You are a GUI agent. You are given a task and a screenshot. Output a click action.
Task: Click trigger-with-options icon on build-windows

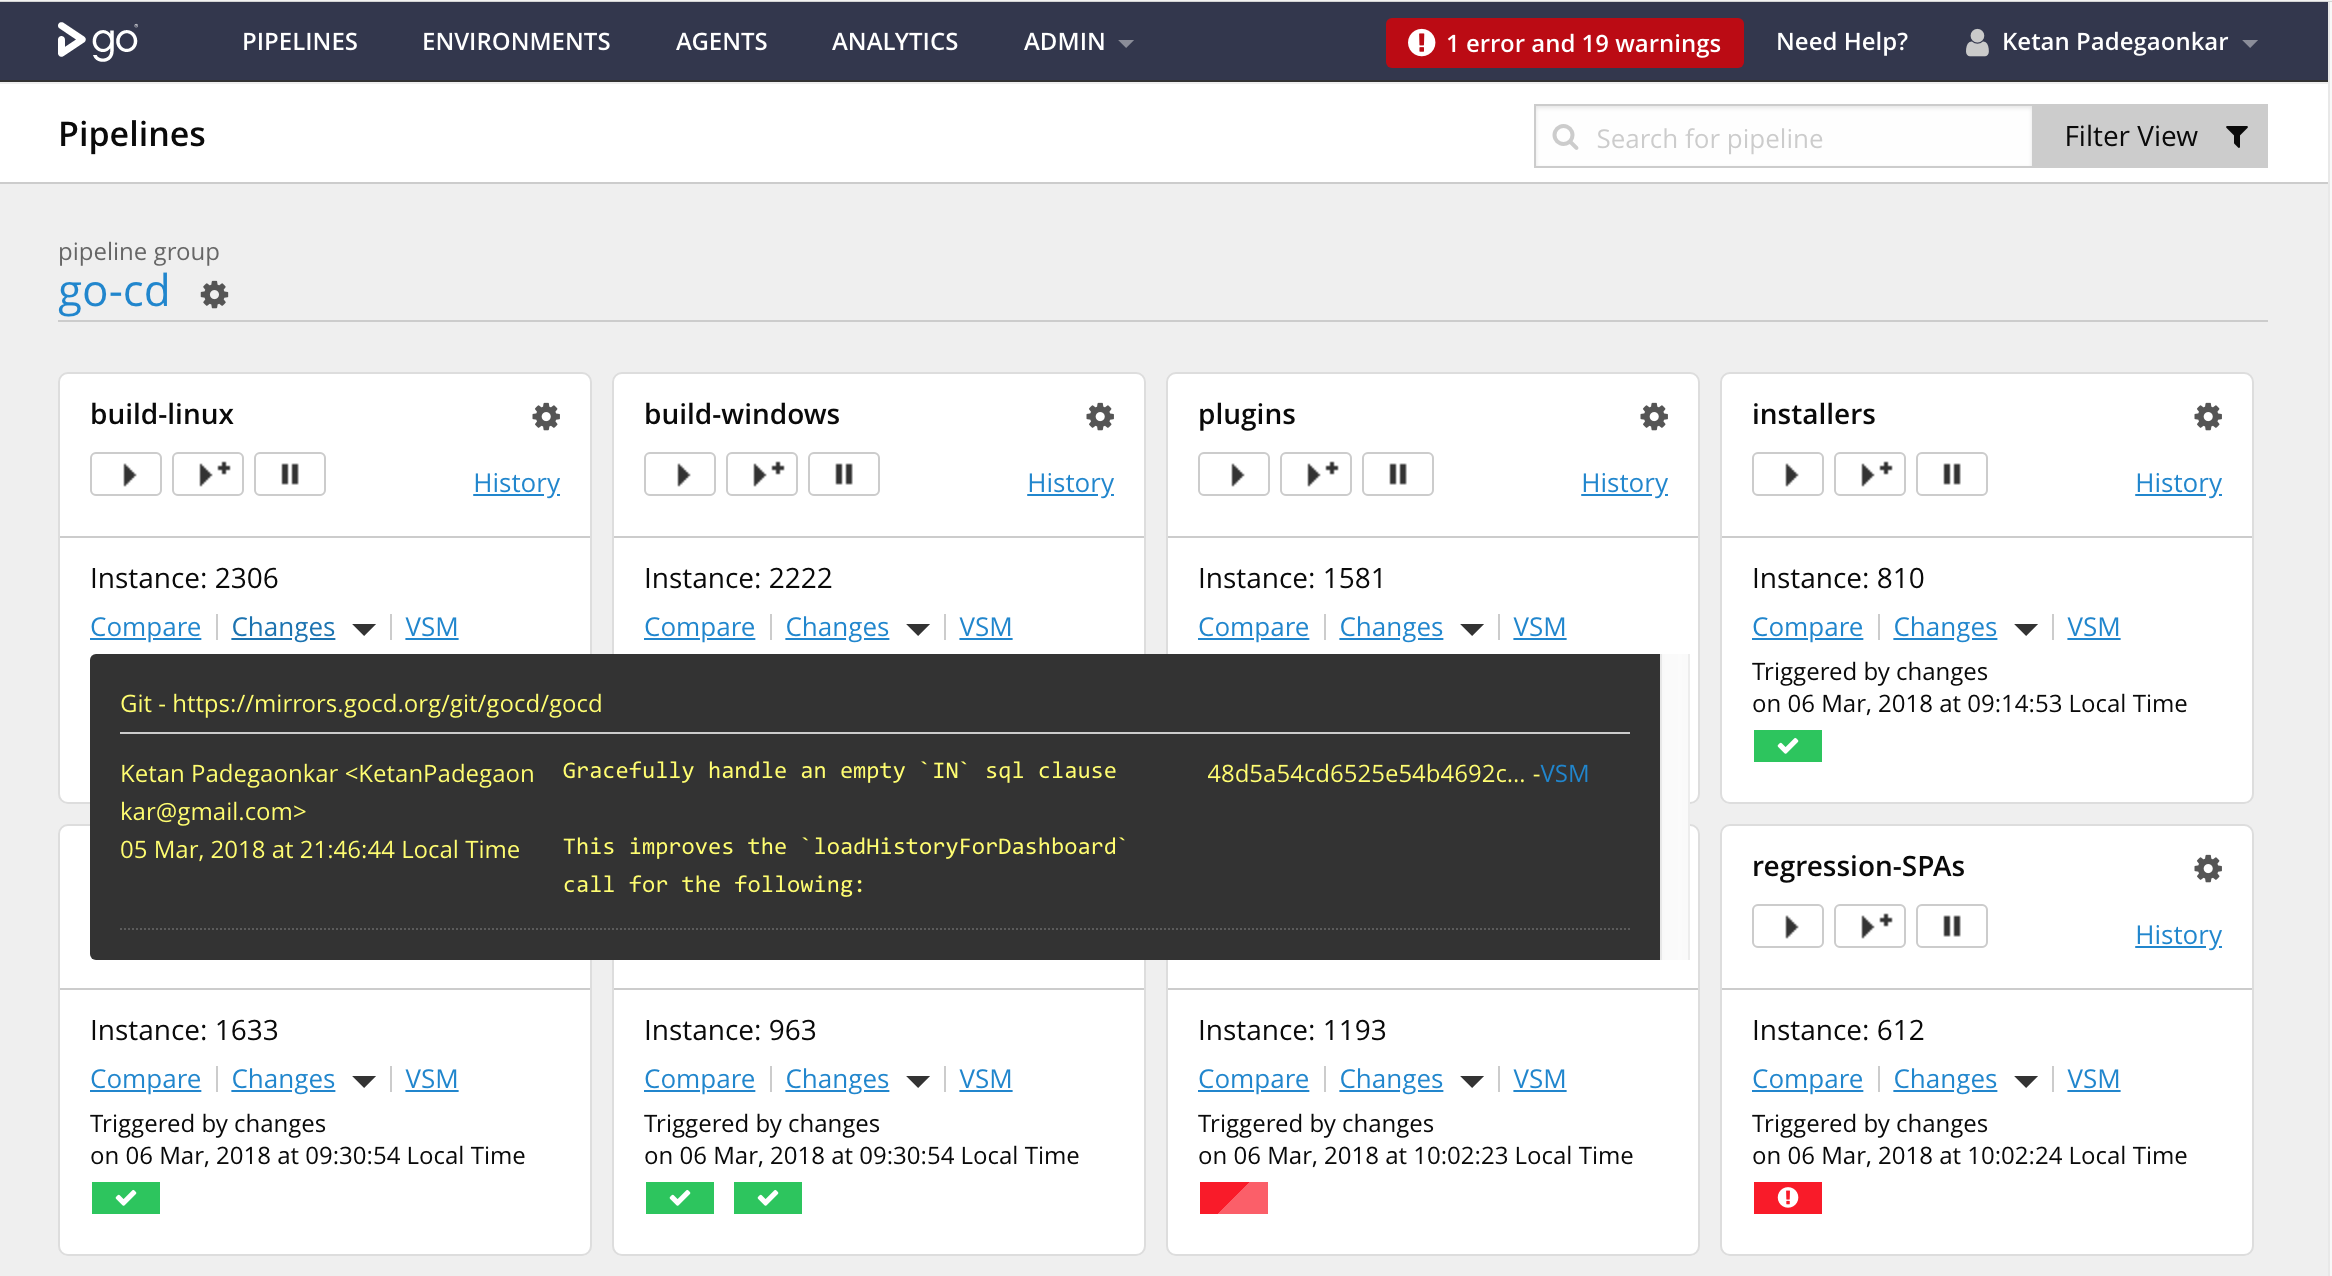(762, 474)
